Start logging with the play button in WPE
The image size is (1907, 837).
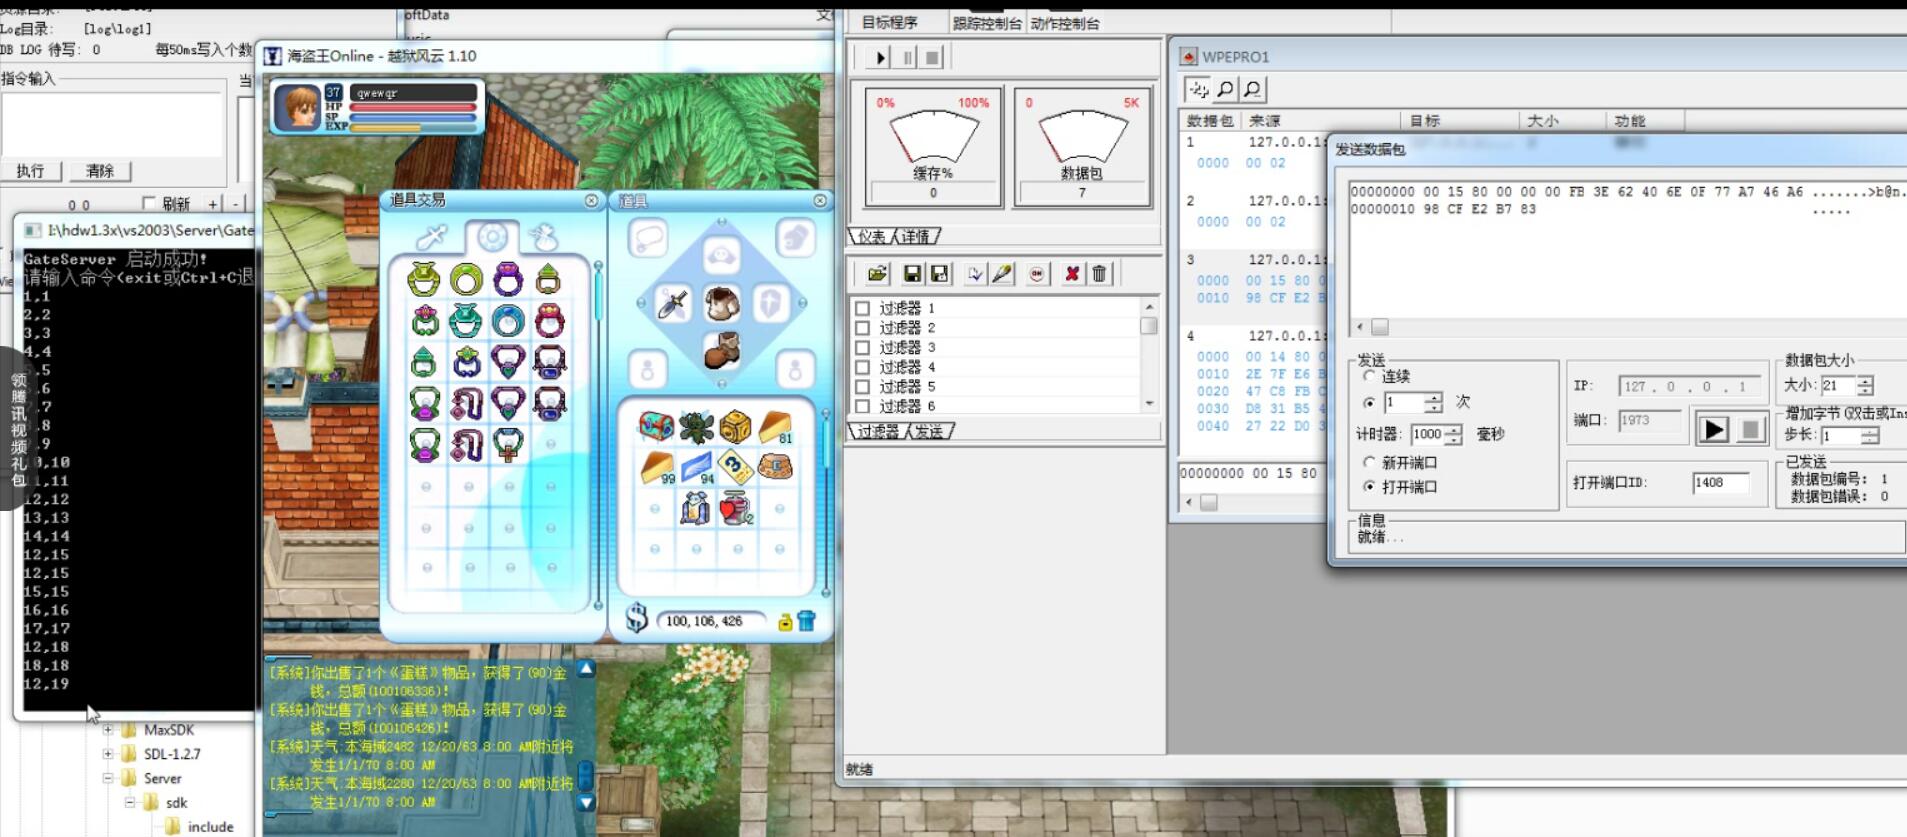pos(880,57)
